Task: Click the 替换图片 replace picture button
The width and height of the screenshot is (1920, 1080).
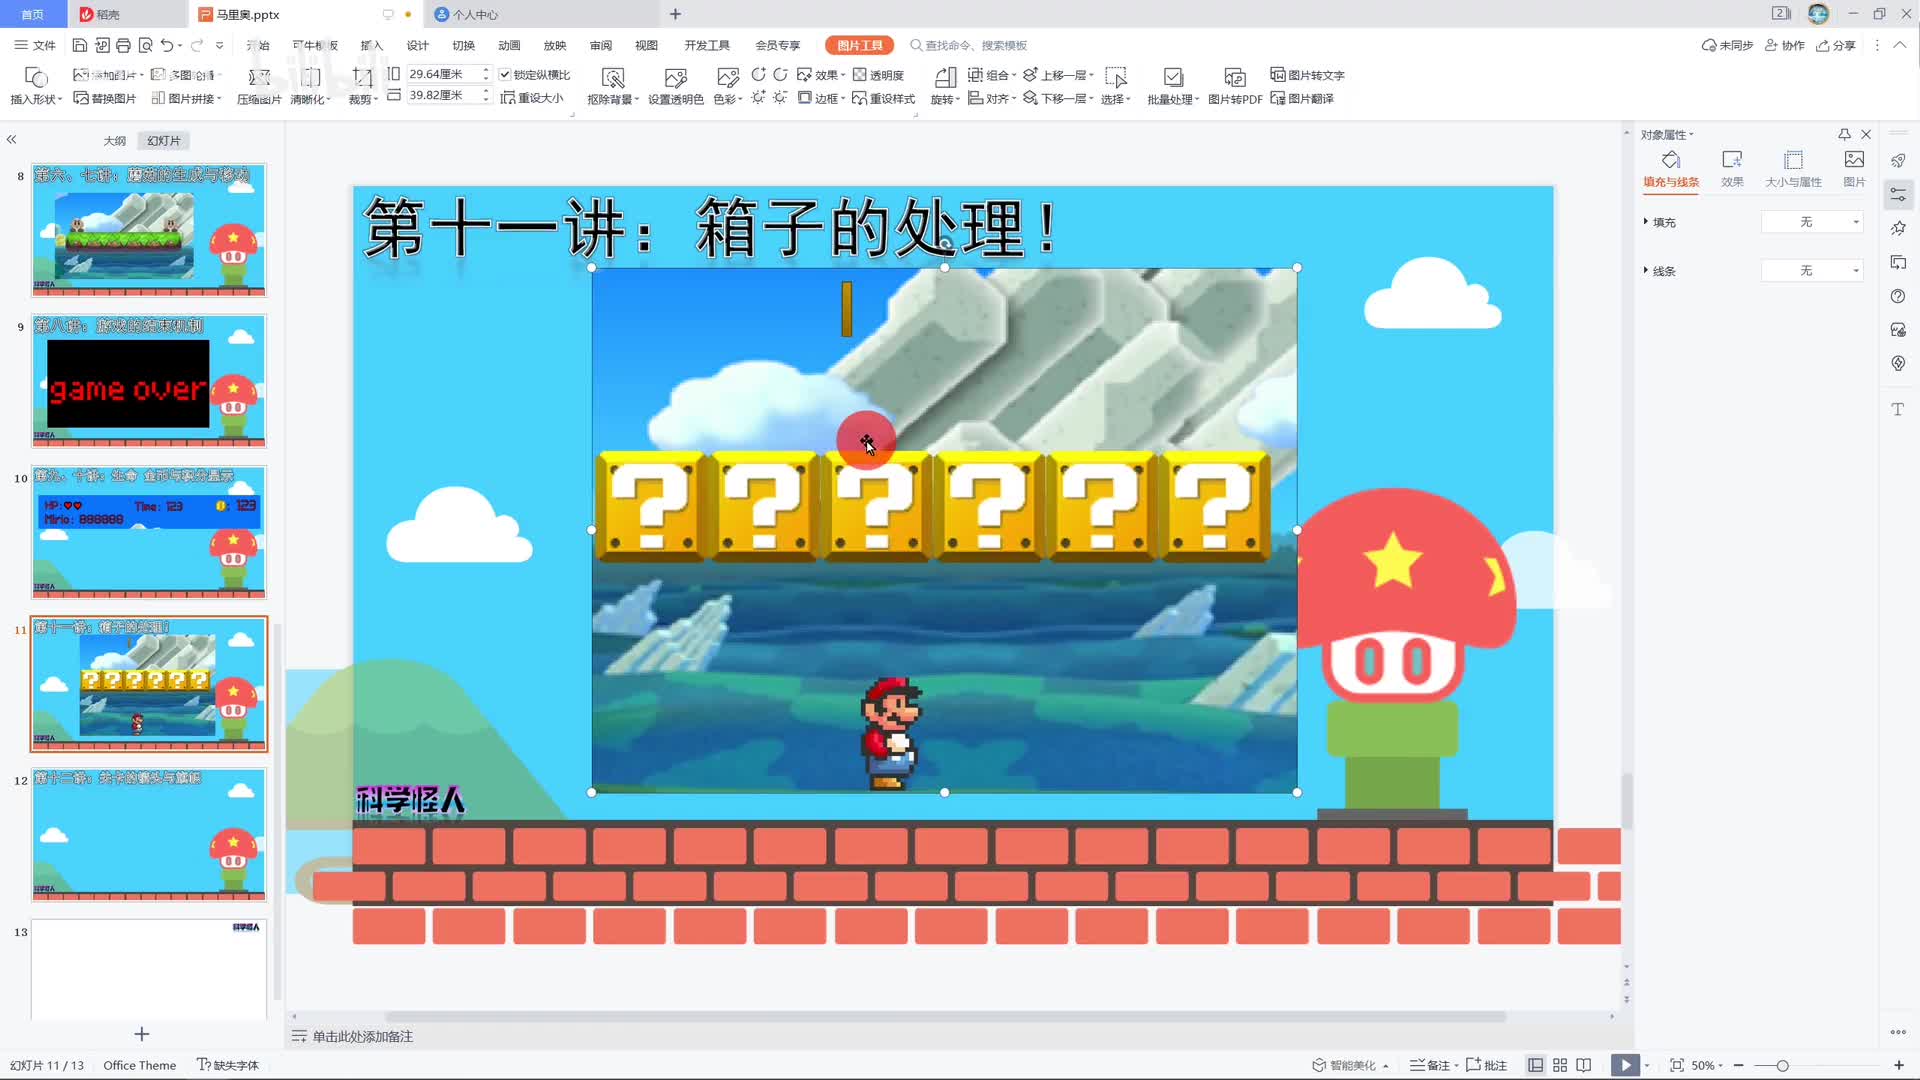Action: (105, 98)
